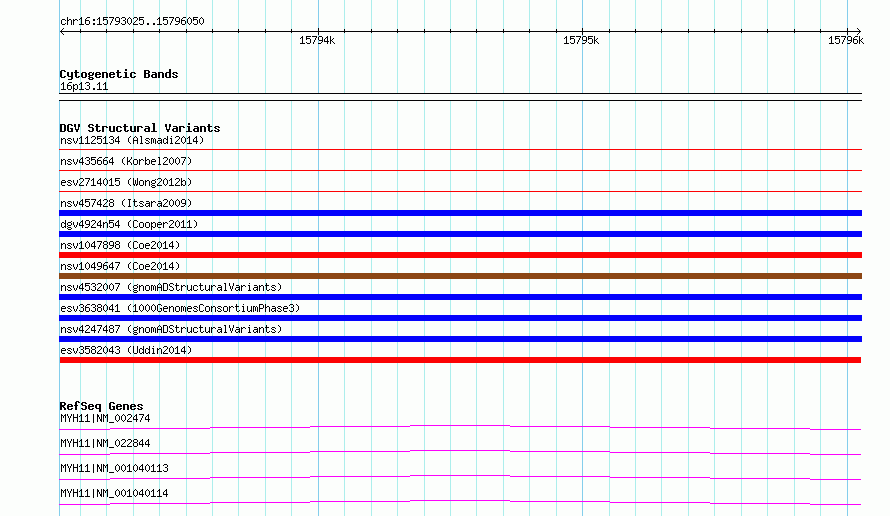The width and height of the screenshot is (890, 516).
Task: Click the magenta gene line under NM_022844
Action: (x=460, y=452)
